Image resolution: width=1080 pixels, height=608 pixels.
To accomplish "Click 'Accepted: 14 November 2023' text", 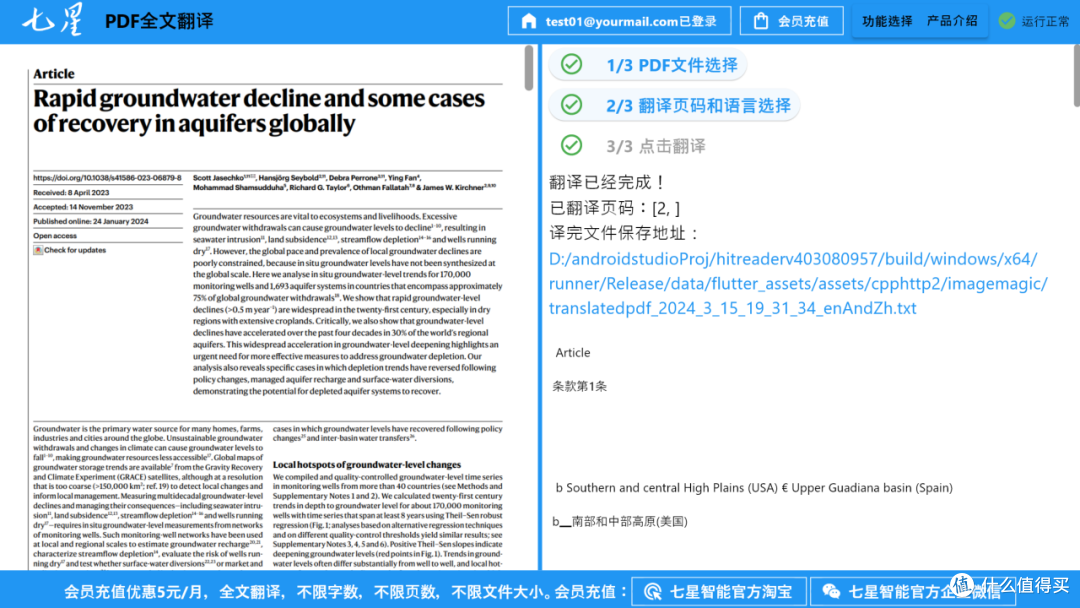I will (83, 207).
